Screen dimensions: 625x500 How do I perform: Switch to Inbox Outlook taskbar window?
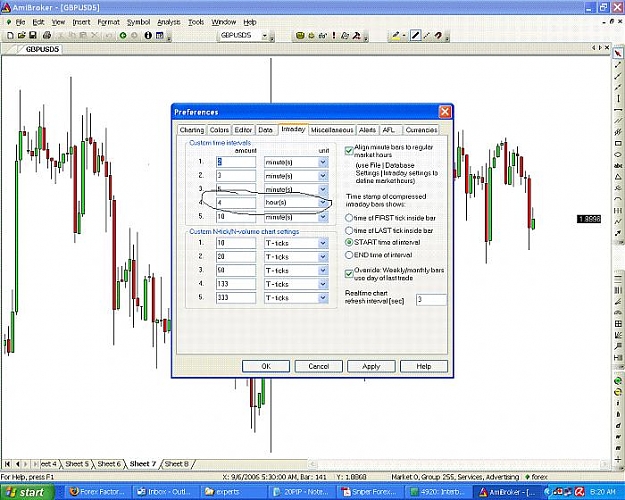tap(165, 492)
